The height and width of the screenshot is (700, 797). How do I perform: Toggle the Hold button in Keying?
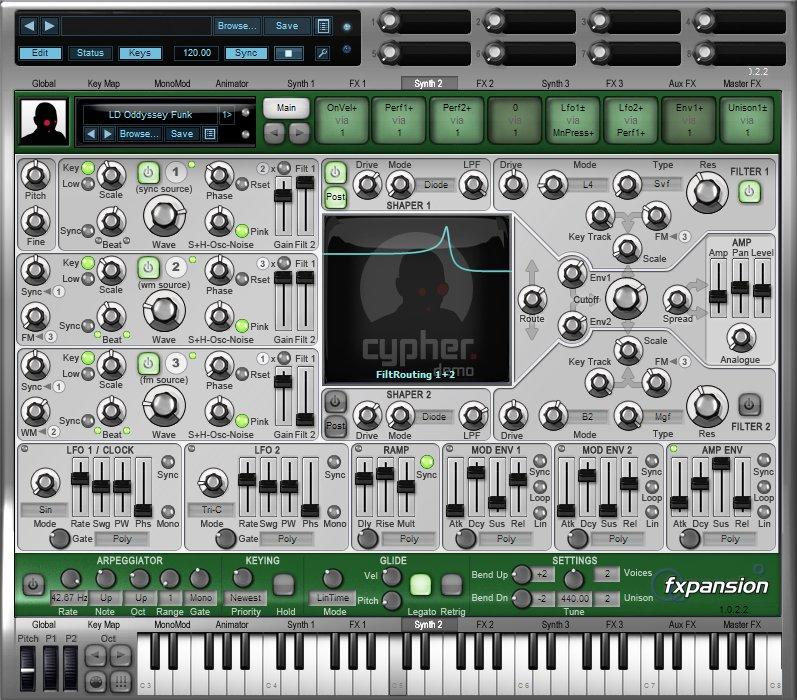point(284,585)
